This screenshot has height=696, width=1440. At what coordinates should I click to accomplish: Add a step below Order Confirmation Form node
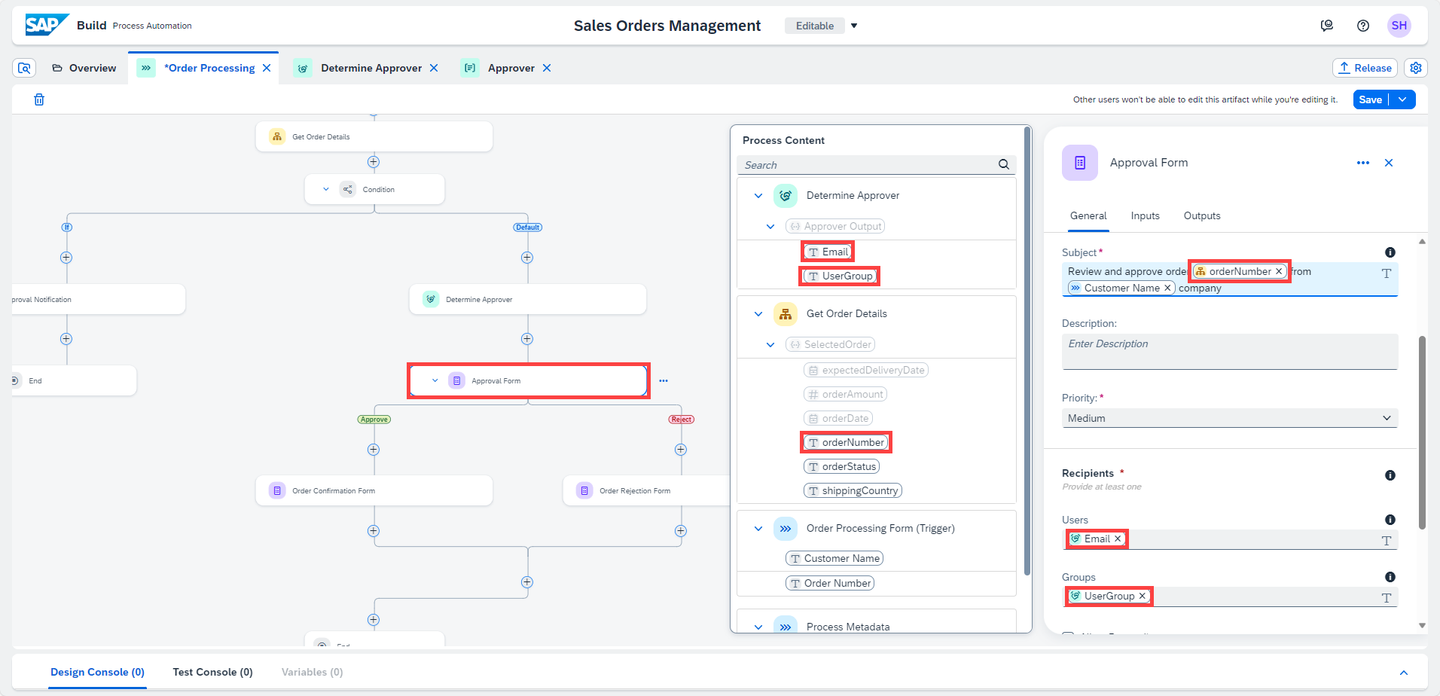pos(373,531)
